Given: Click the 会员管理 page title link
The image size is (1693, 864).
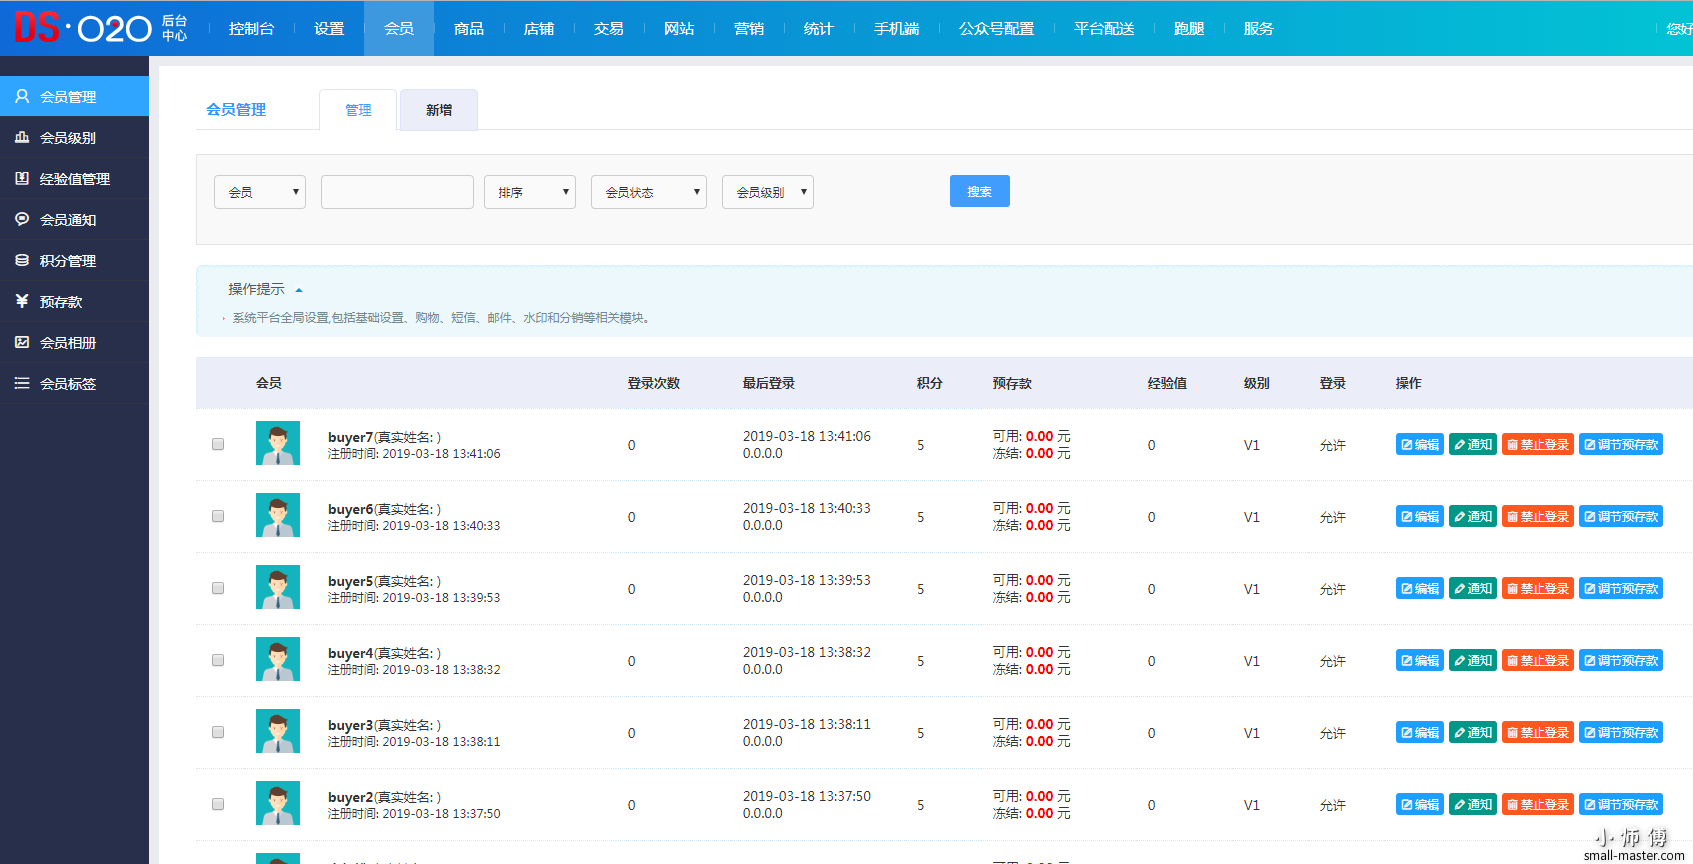Looking at the screenshot, I should (x=236, y=110).
